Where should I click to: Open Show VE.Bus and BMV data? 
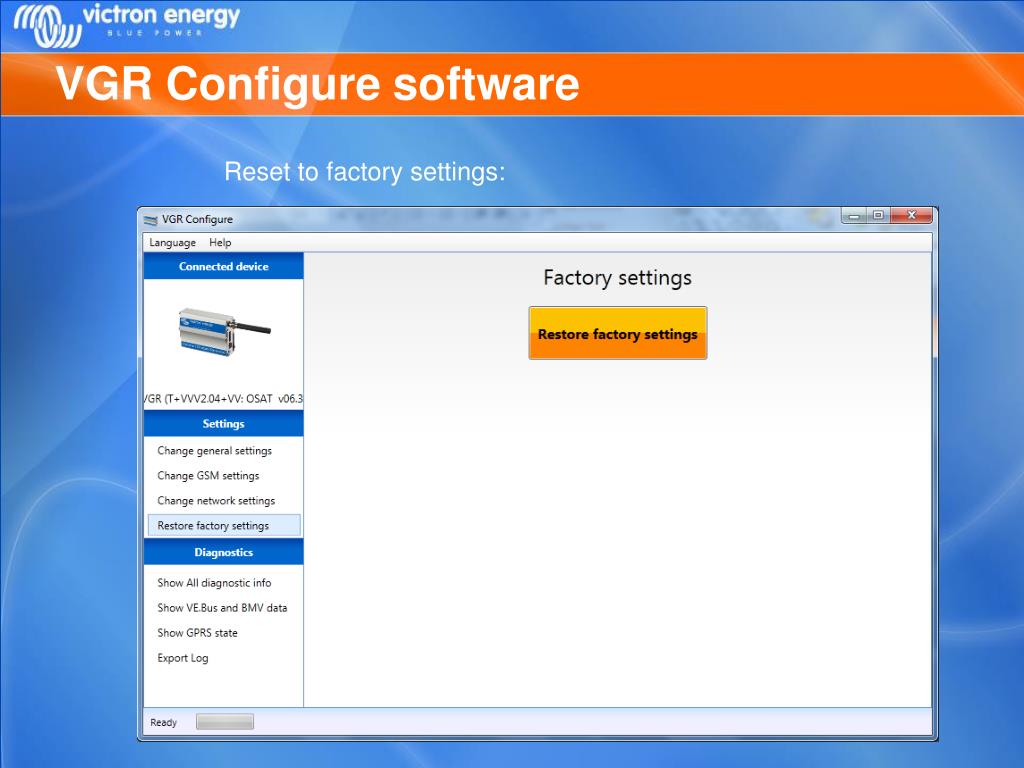click(222, 607)
